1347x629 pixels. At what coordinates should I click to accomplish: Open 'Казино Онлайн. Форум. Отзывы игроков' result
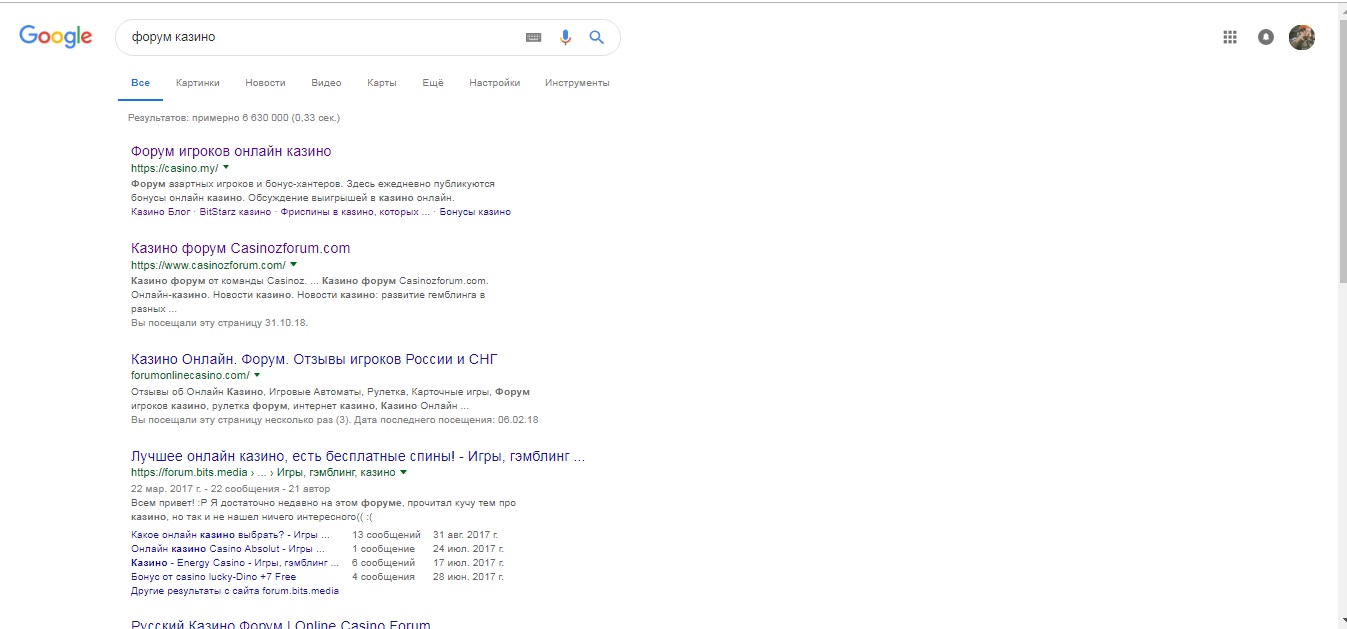click(314, 359)
